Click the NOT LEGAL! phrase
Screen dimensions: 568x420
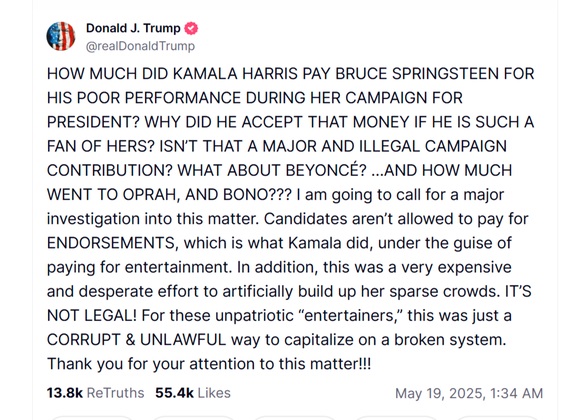92,315
